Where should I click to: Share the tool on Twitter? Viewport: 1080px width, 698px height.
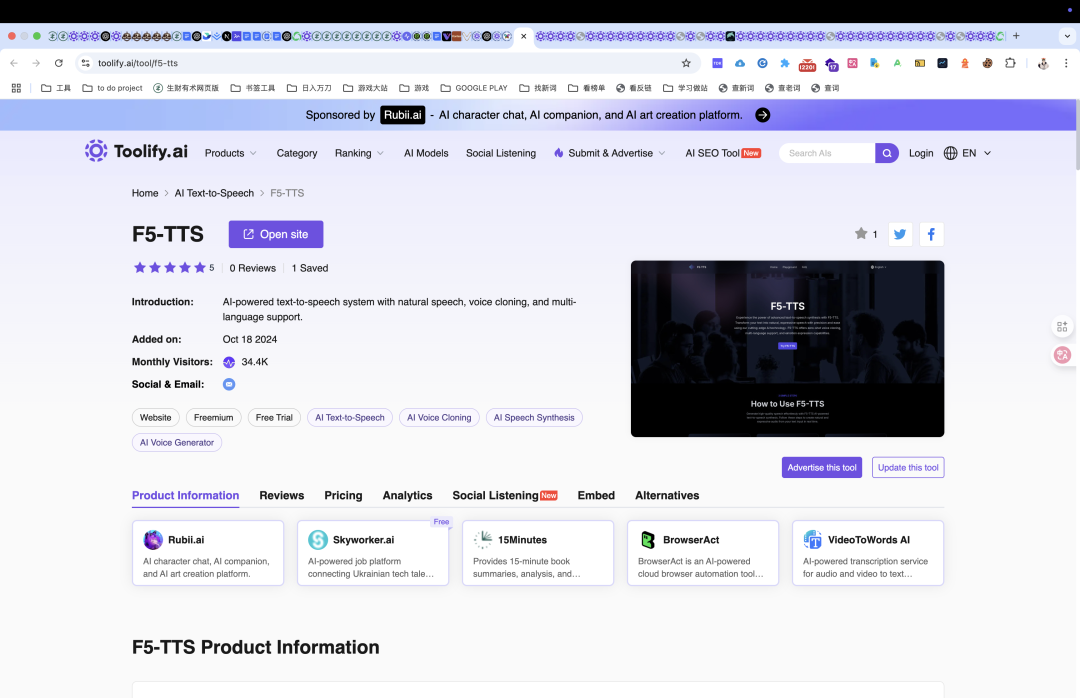(900, 234)
